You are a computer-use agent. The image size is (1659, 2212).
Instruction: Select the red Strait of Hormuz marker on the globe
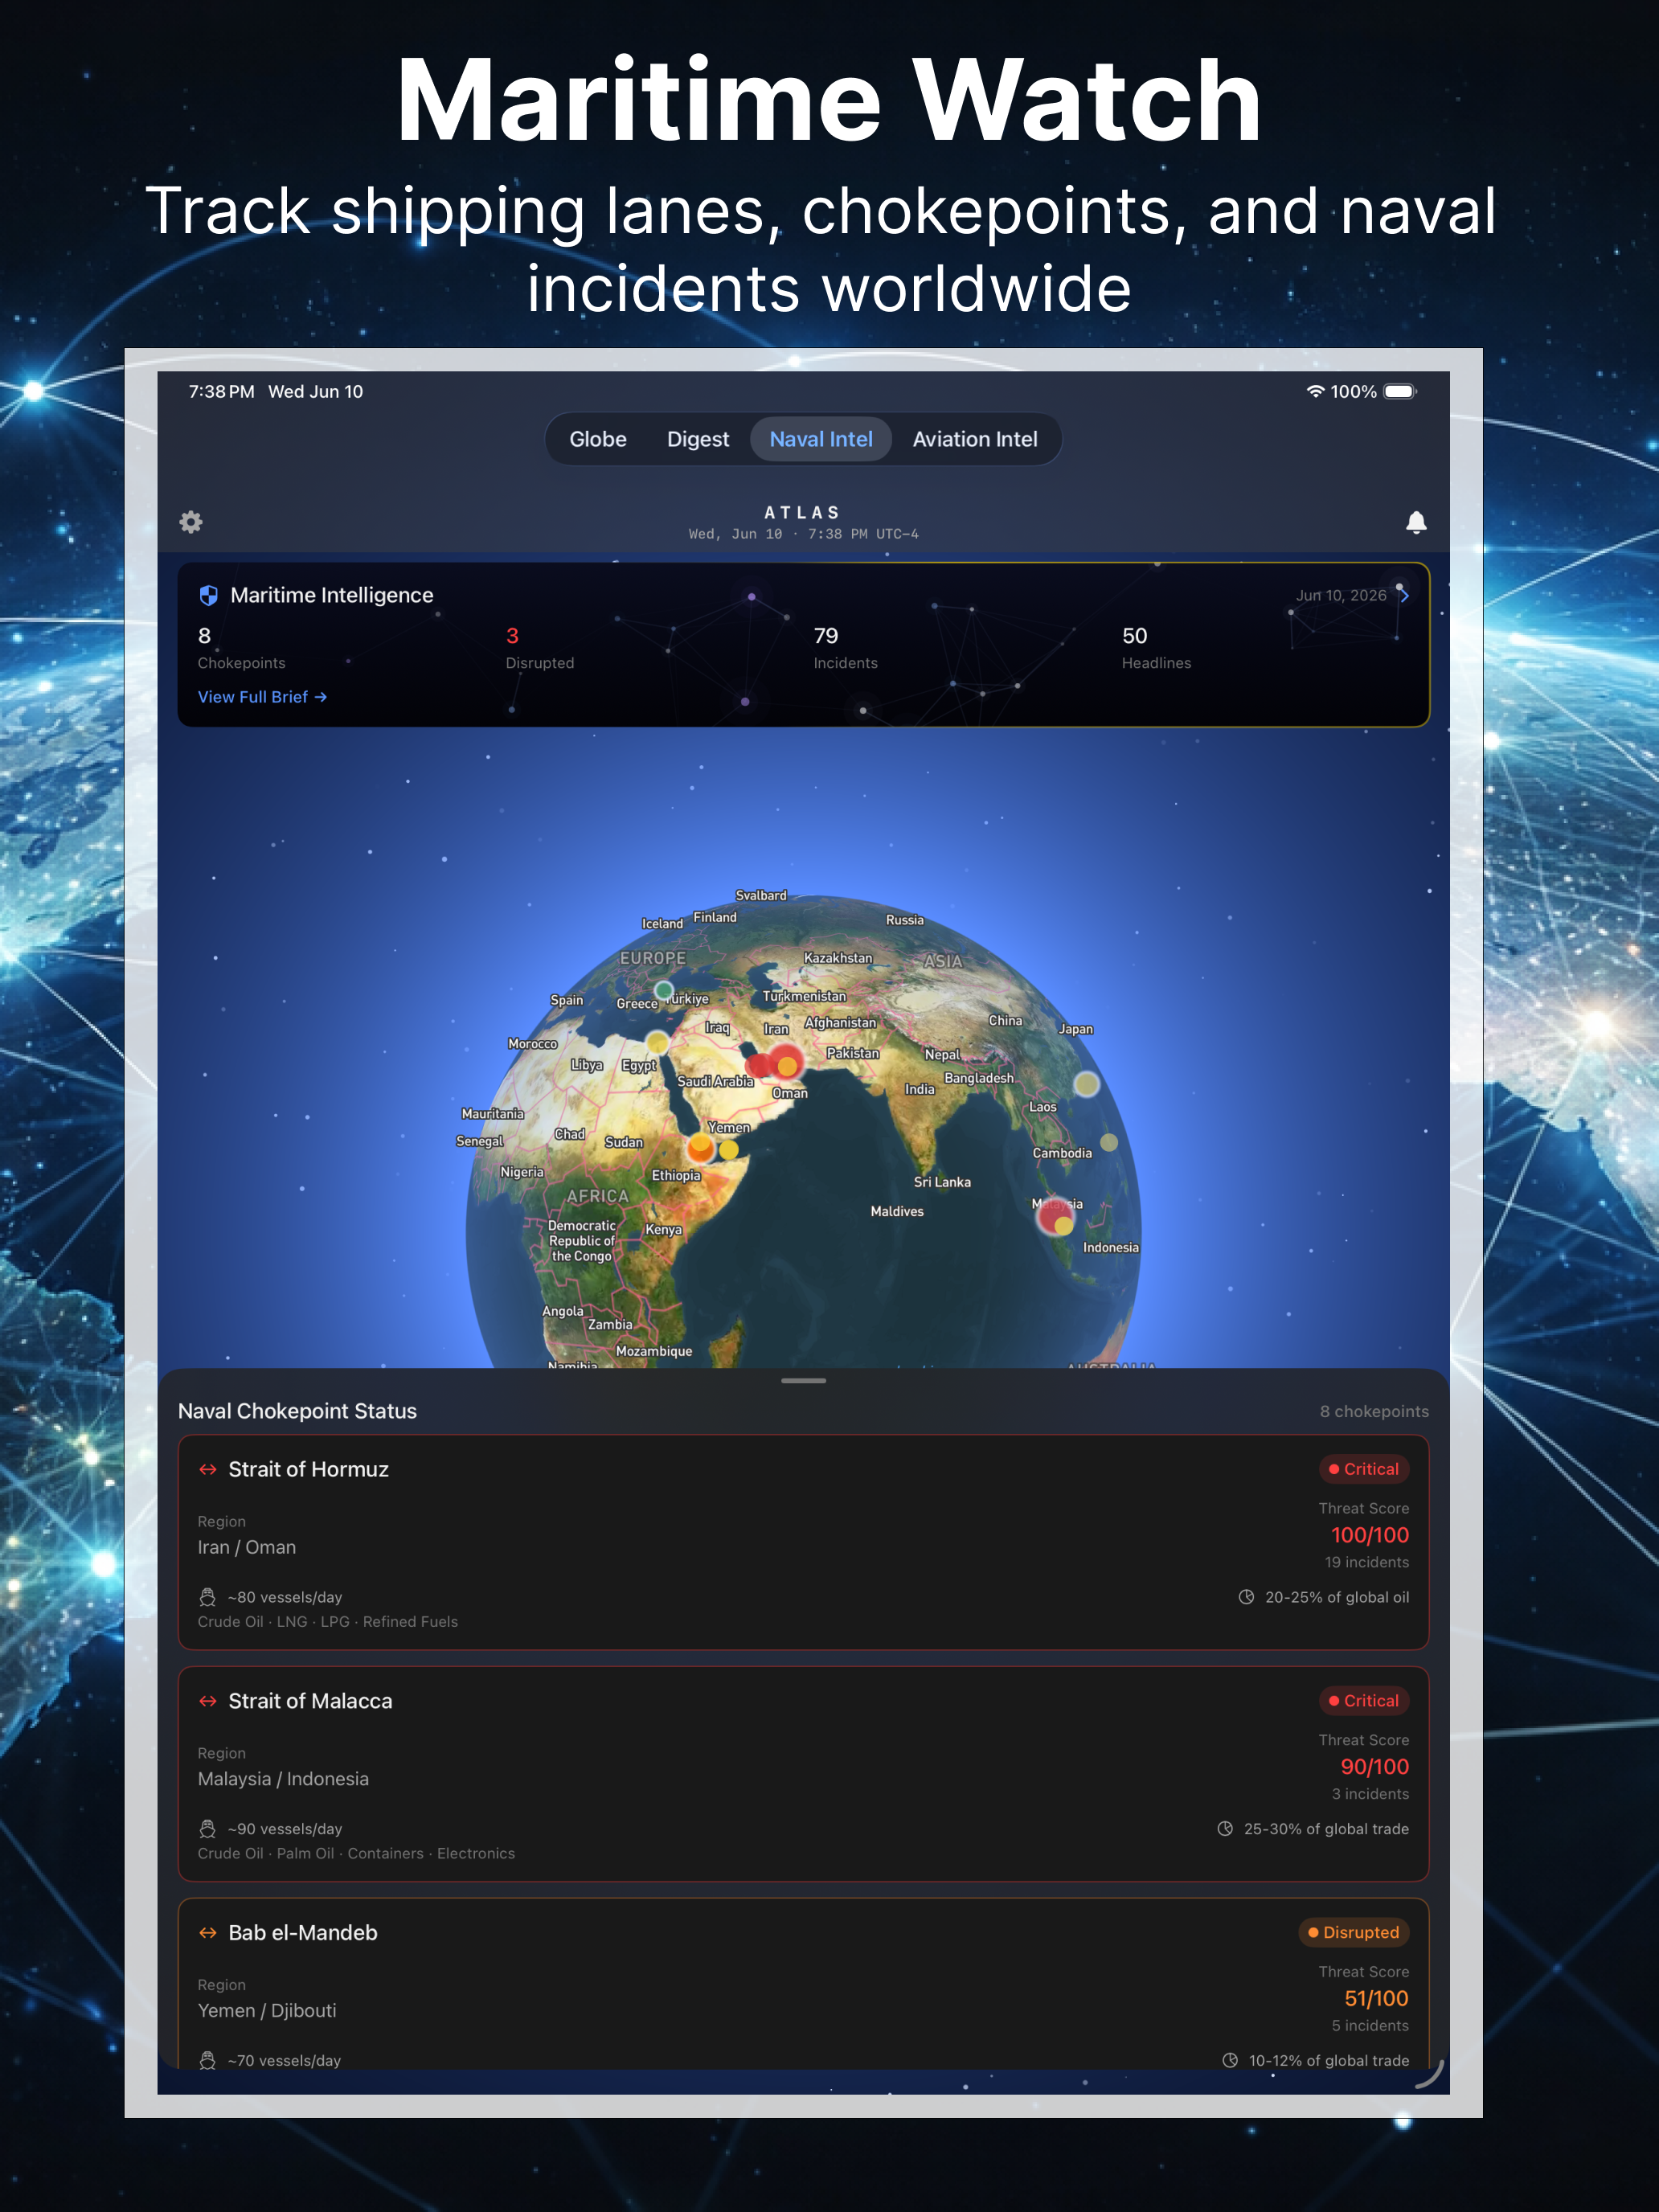pos(785,1060)
